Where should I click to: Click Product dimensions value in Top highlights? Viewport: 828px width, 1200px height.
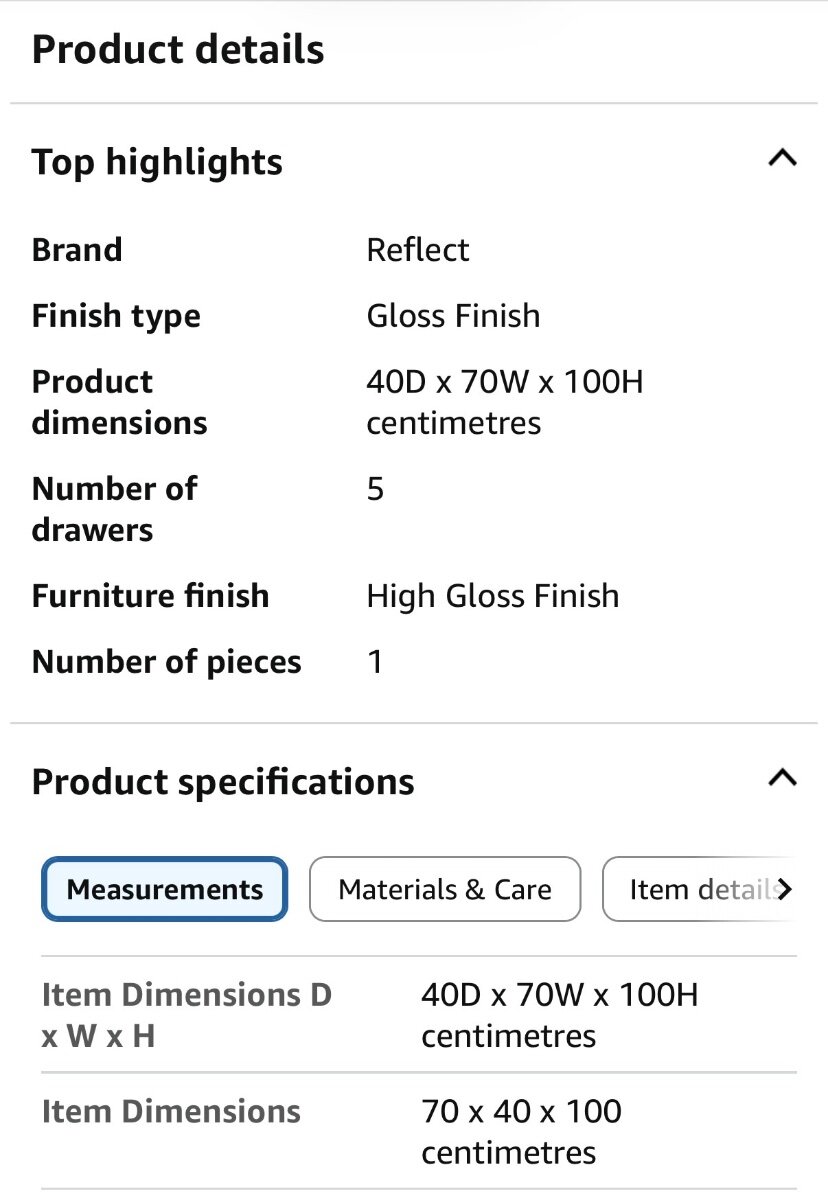pyautogui.click(x=504, y=402)
